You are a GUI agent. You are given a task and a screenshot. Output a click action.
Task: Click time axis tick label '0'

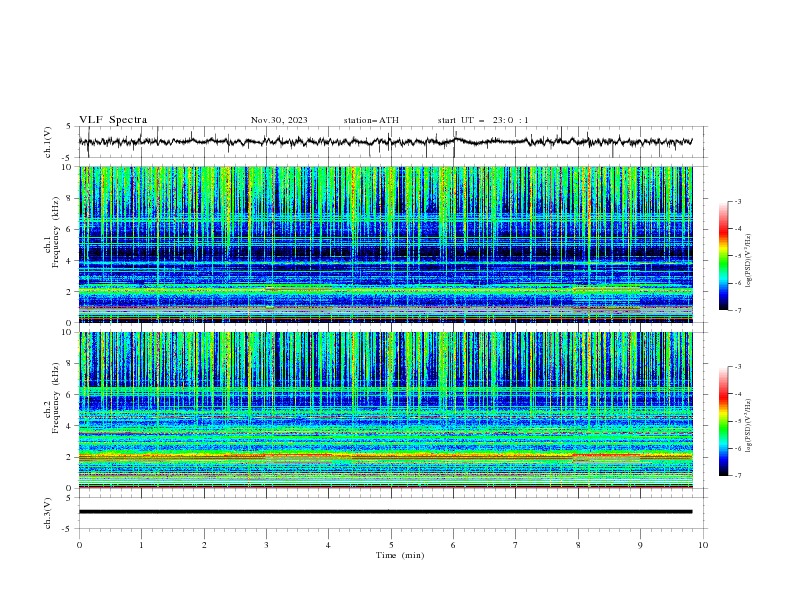tap(79, 545)
